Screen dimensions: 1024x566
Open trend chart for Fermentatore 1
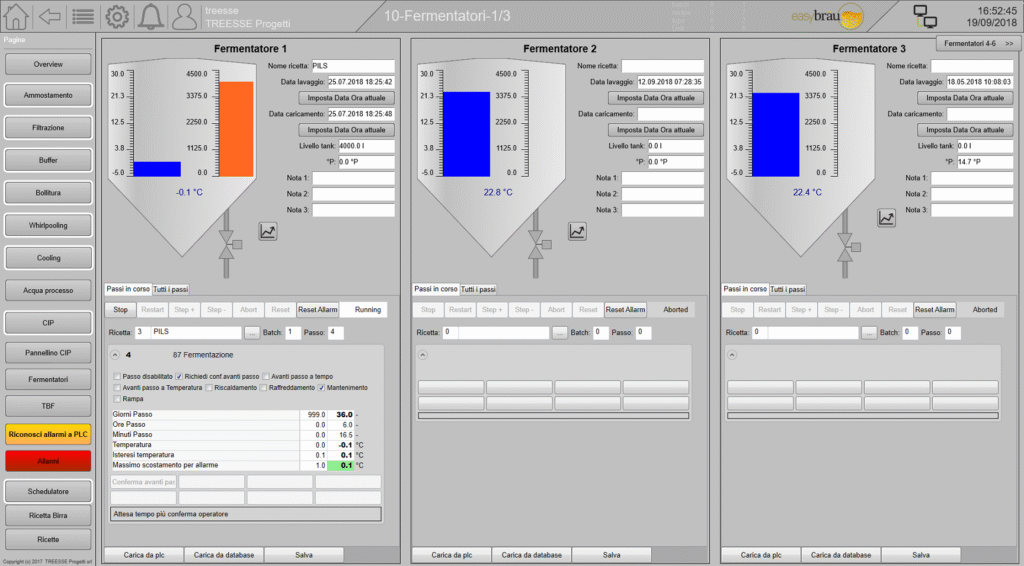pos(268,231)
